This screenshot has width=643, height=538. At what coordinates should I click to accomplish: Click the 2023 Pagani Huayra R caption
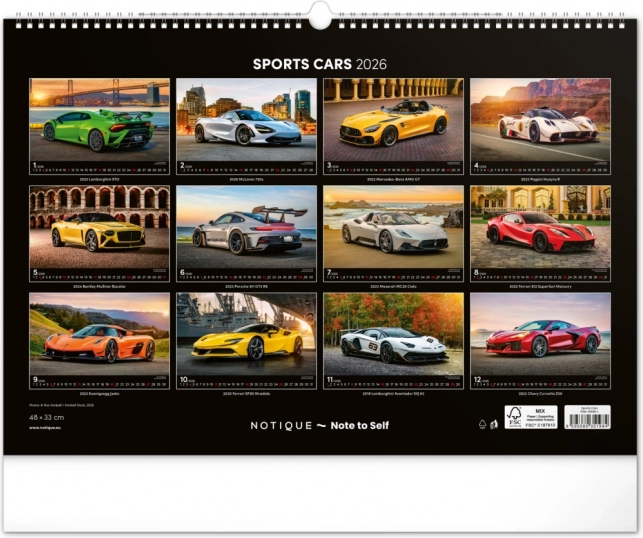540,180
